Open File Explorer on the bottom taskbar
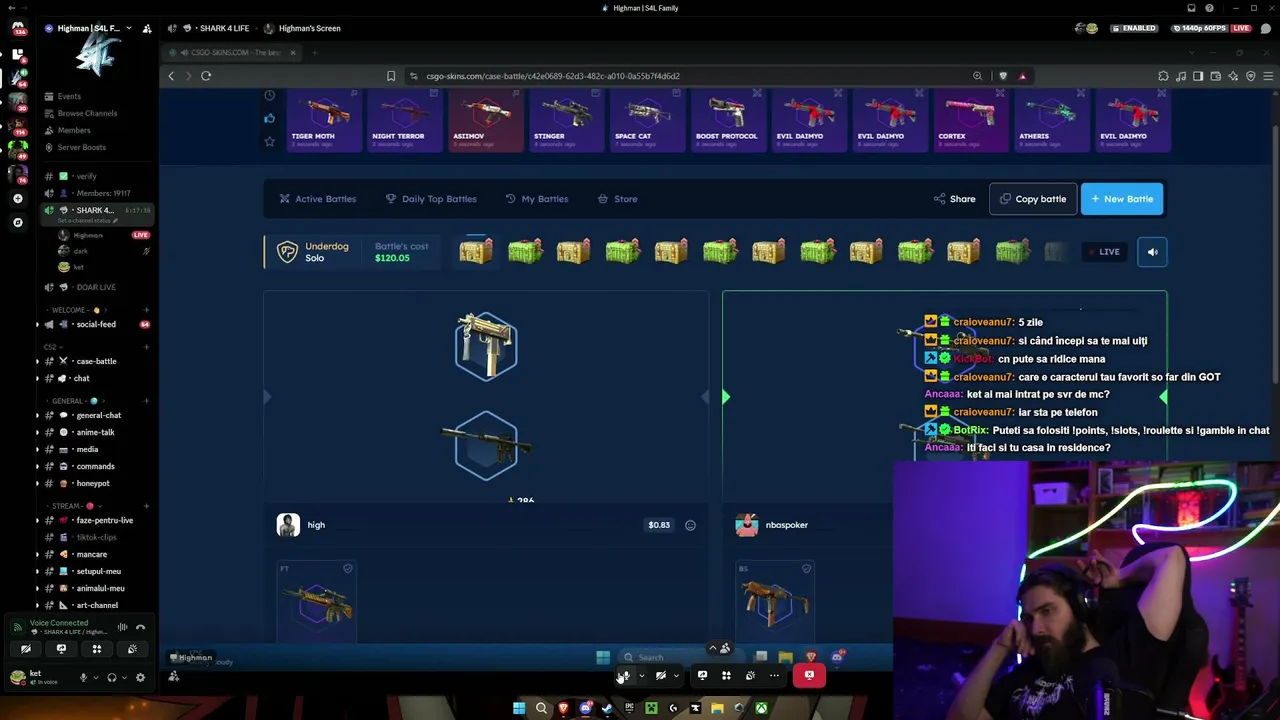 [717, 709]
